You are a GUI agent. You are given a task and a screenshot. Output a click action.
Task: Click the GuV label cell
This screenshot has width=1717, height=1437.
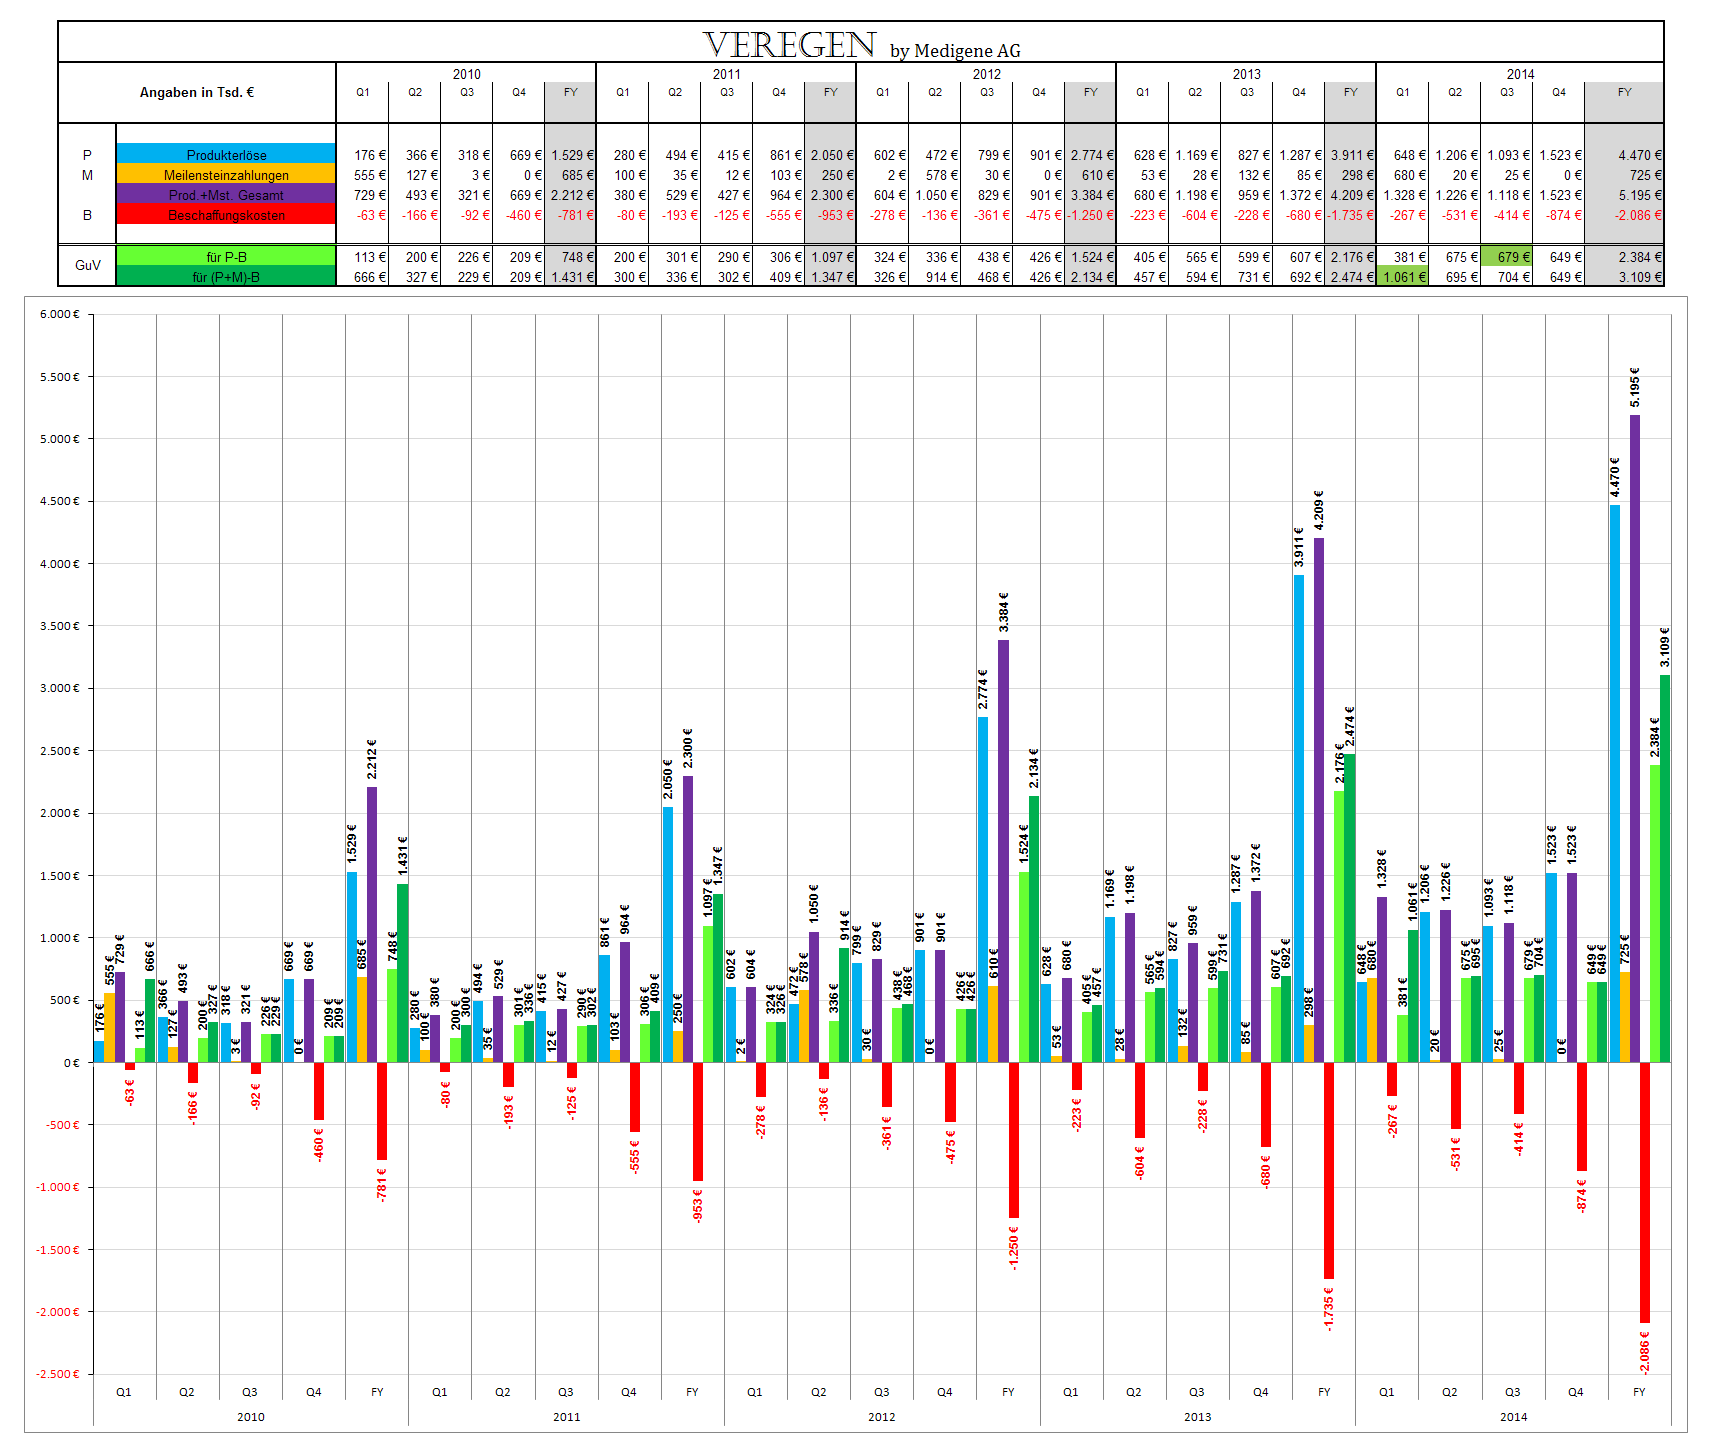tap(88, 265)
